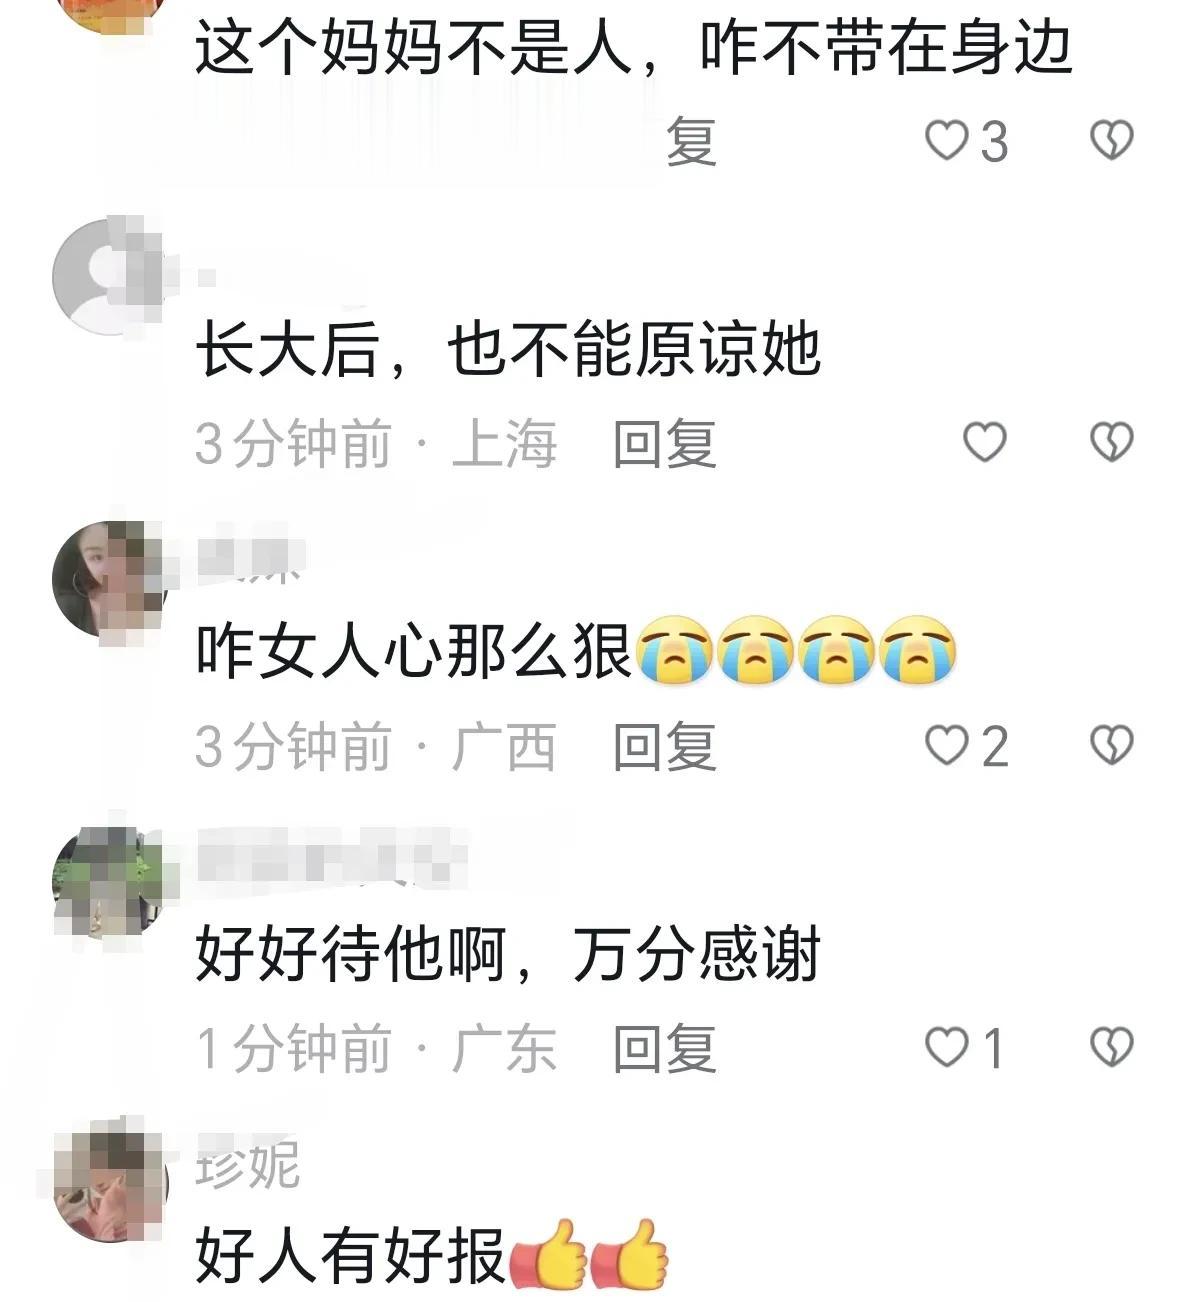Like the Guangxi comment with 2 likes
The image size is (1200, 1302).
966,746
